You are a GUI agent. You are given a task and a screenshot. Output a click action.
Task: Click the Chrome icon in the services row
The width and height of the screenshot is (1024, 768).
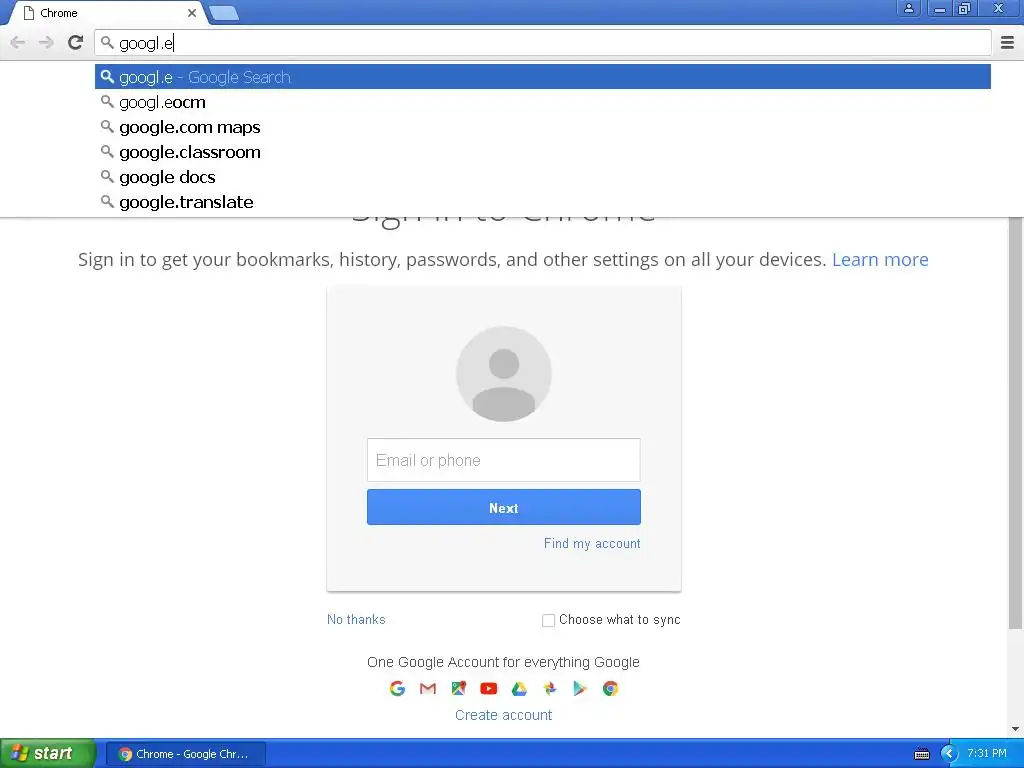click(611, 688)
